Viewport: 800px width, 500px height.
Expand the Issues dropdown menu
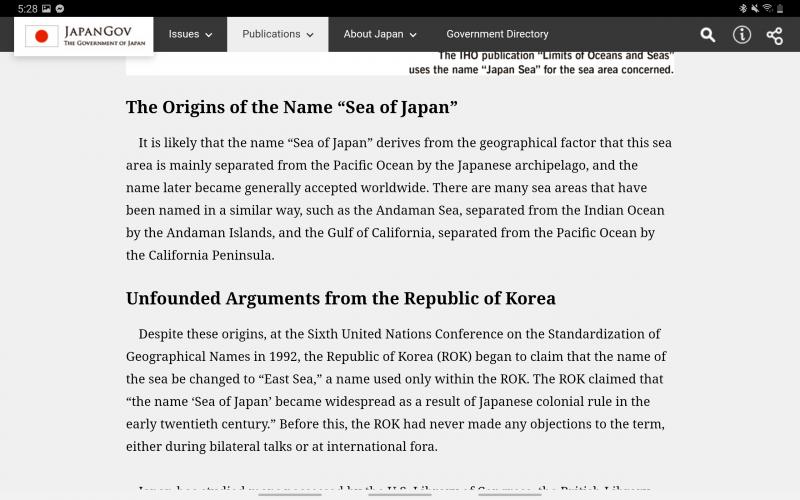click(190, 34)
